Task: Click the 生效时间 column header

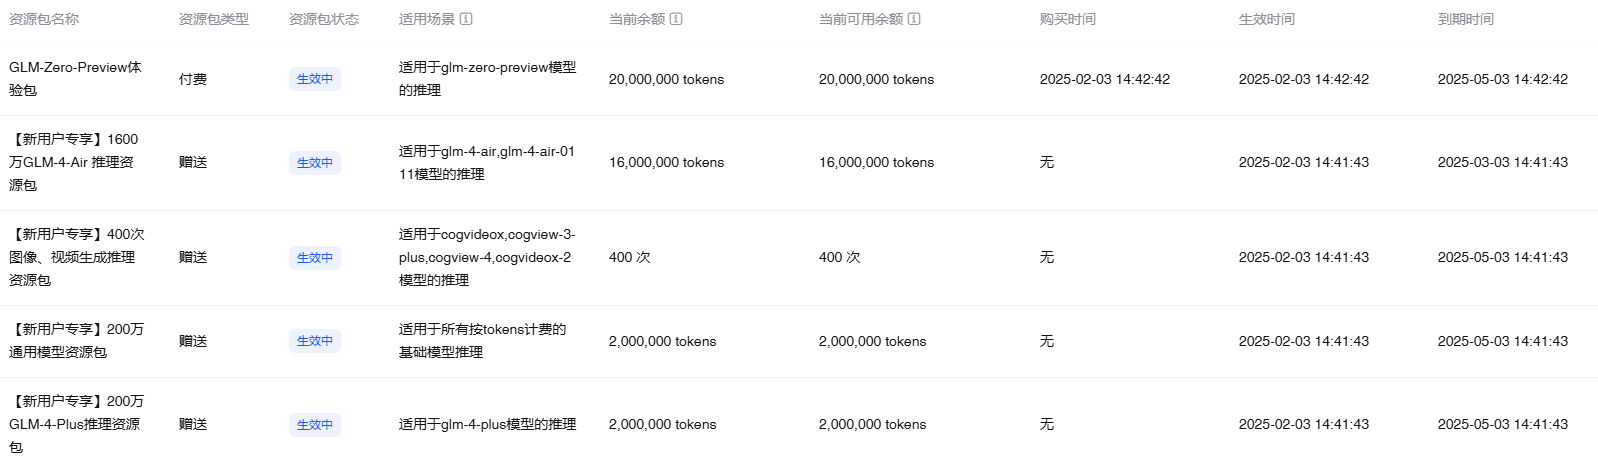Action: point(1267,19)
